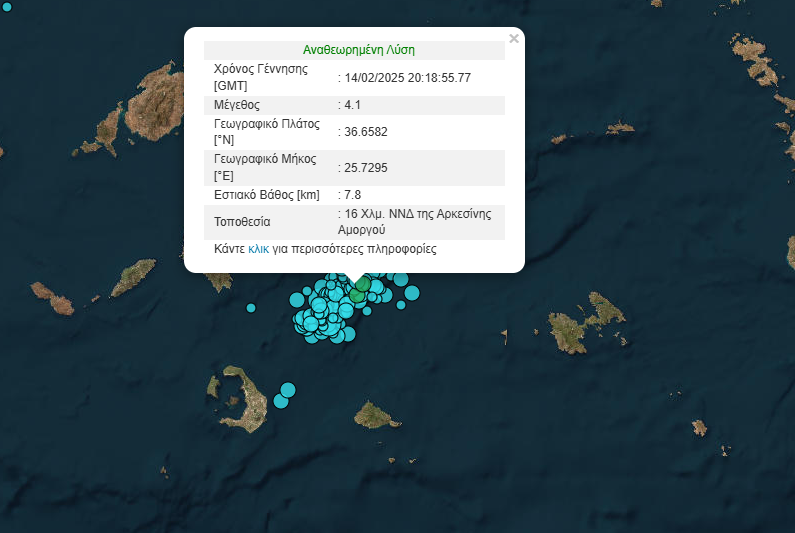
Task: Select the cyan marker in the top-left map corner
Action: coord(8,7)
